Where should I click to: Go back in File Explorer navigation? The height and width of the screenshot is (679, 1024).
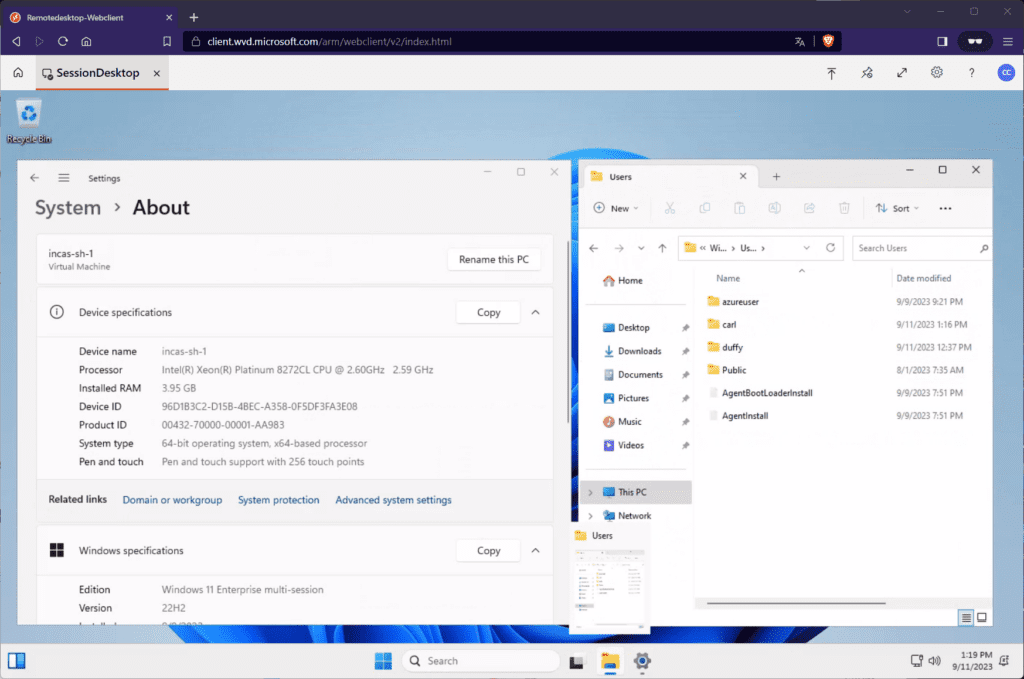coord(594,248)
